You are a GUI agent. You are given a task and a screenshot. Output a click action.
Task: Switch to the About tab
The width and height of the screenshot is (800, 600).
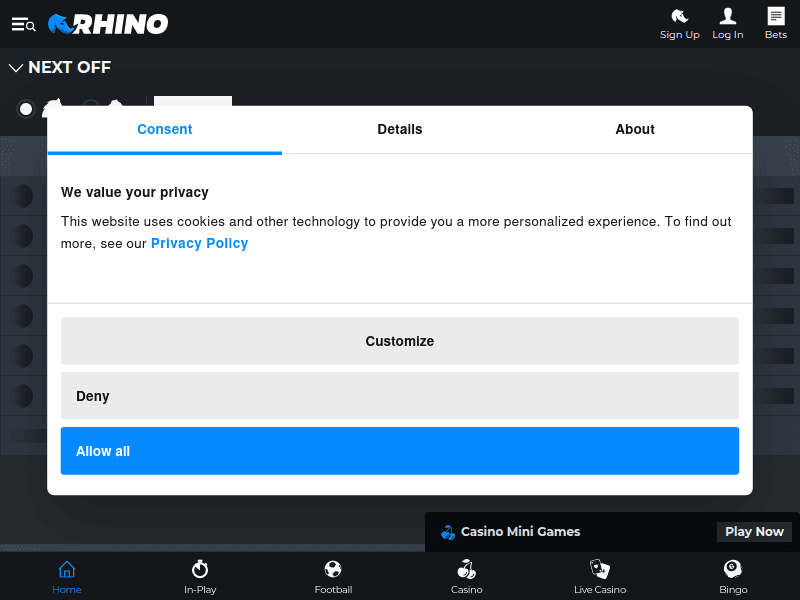click(635, 130)
